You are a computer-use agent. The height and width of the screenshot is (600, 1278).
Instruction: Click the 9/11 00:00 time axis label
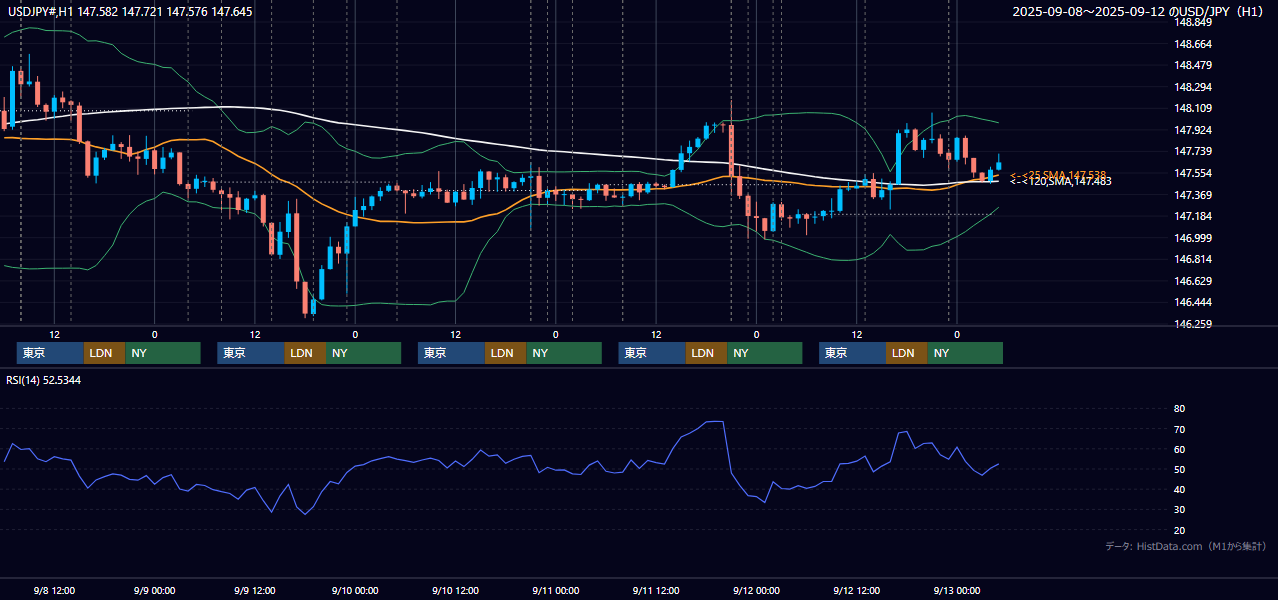tap(555, 590)
